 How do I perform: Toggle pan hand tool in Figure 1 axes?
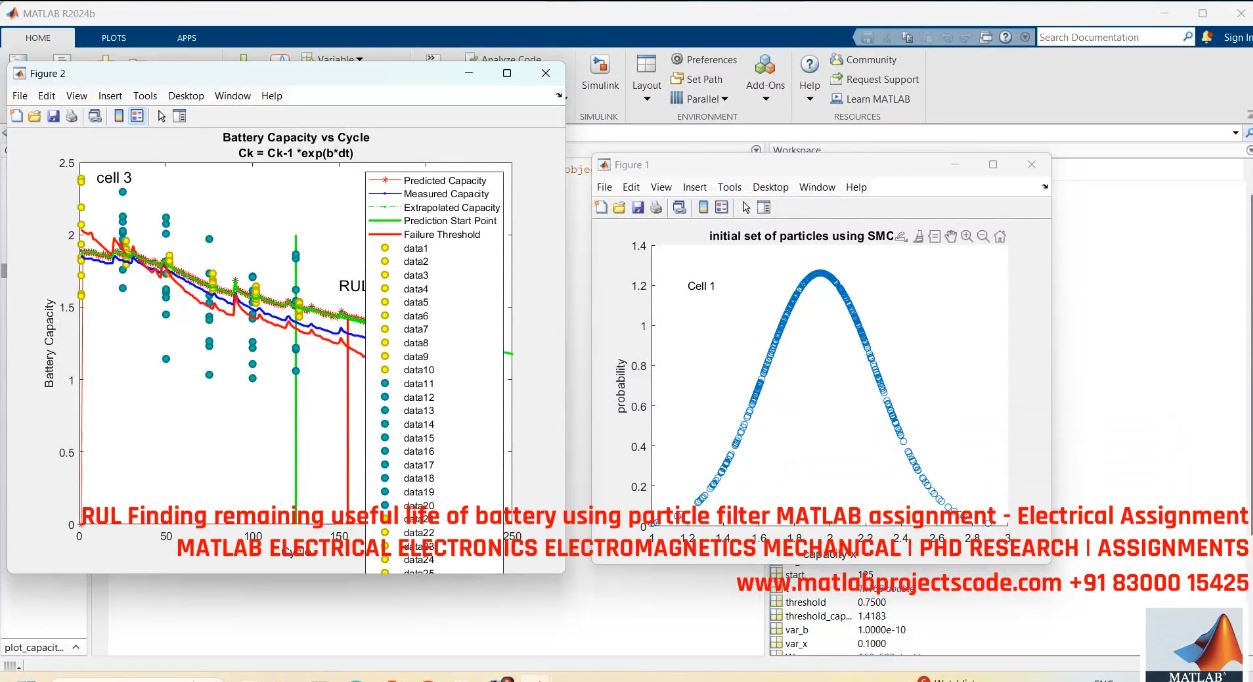(951, 236)
